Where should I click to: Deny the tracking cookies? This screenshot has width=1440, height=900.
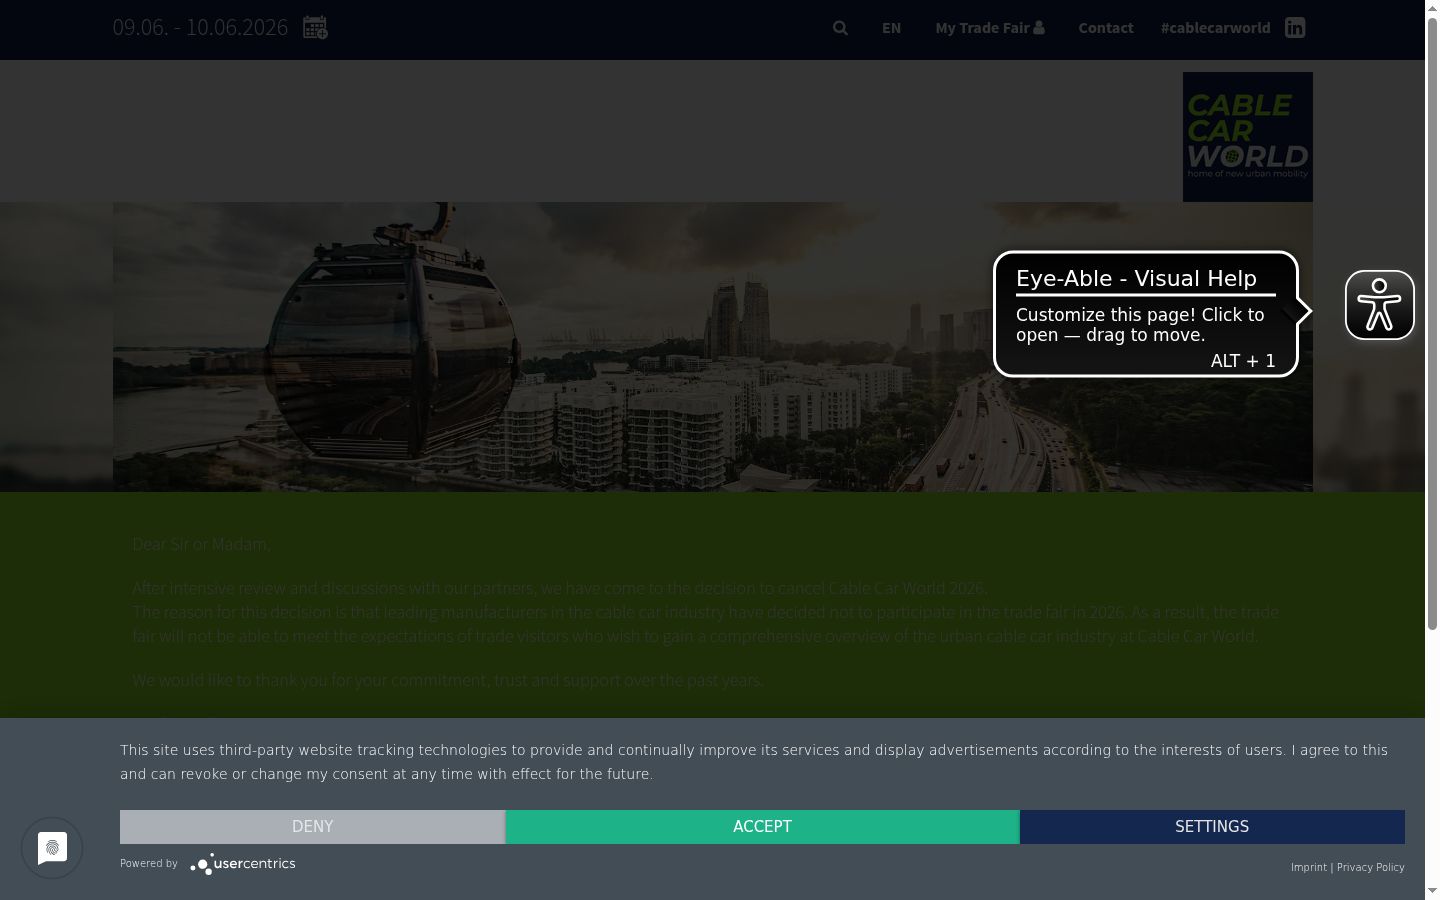[x=312, y=827]
